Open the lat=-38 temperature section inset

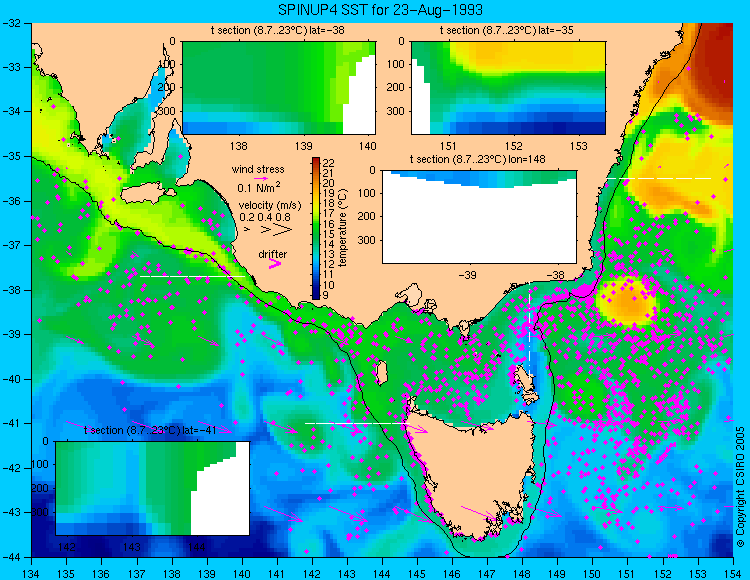(x=279, y=88)
